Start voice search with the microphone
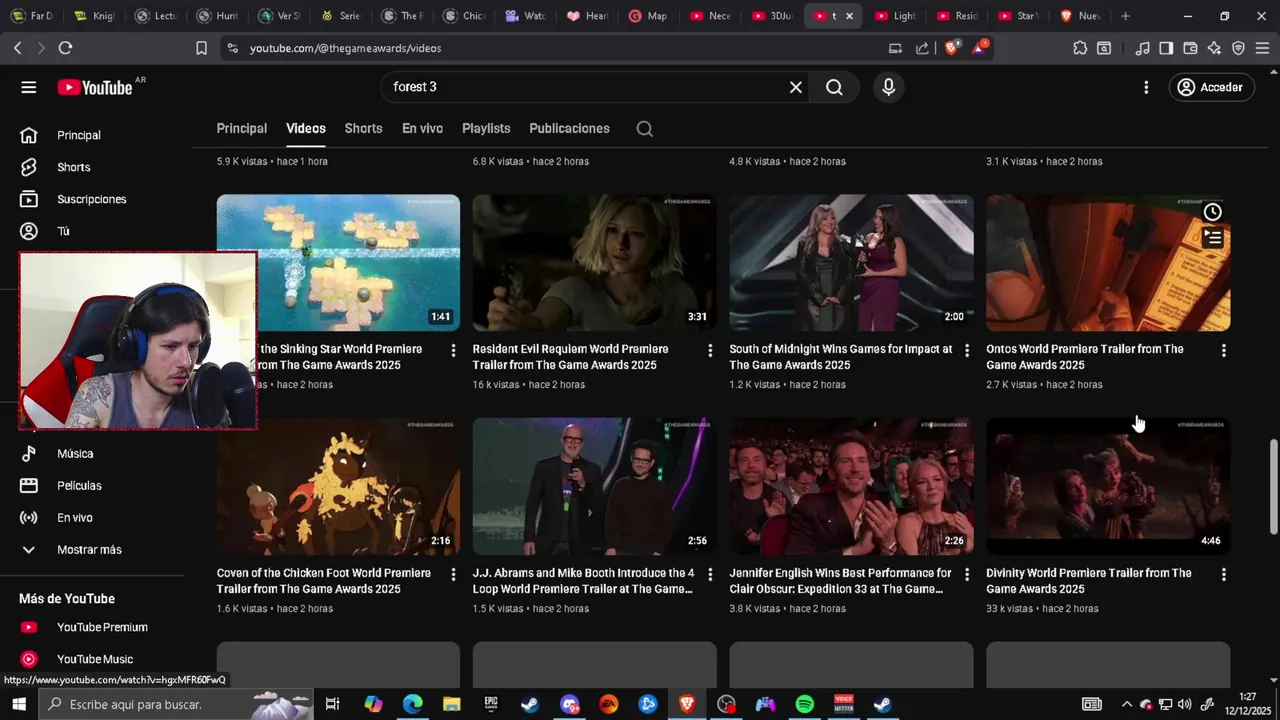This screenshot has height=720, width=1280. (888, 87)
